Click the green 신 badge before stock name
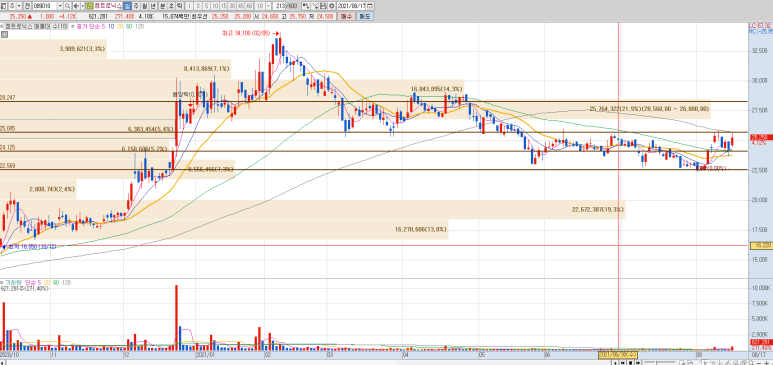 point(90,6)
